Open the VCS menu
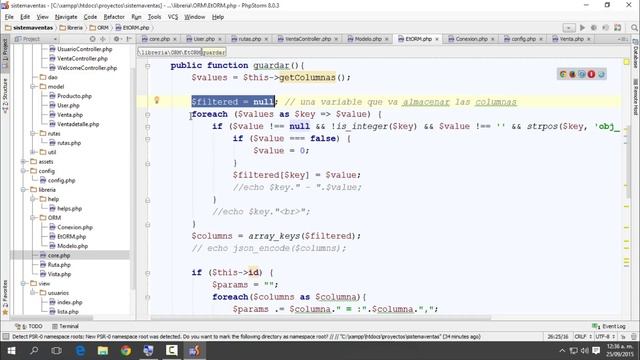 pyautogui.click(x=173, y=17)
